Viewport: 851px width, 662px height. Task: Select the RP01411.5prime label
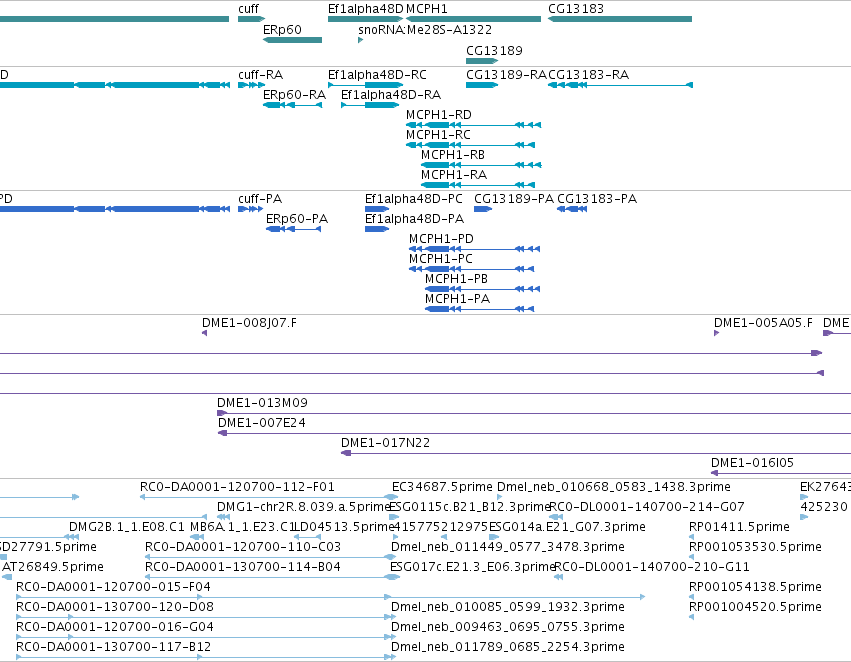coord(739,527)
